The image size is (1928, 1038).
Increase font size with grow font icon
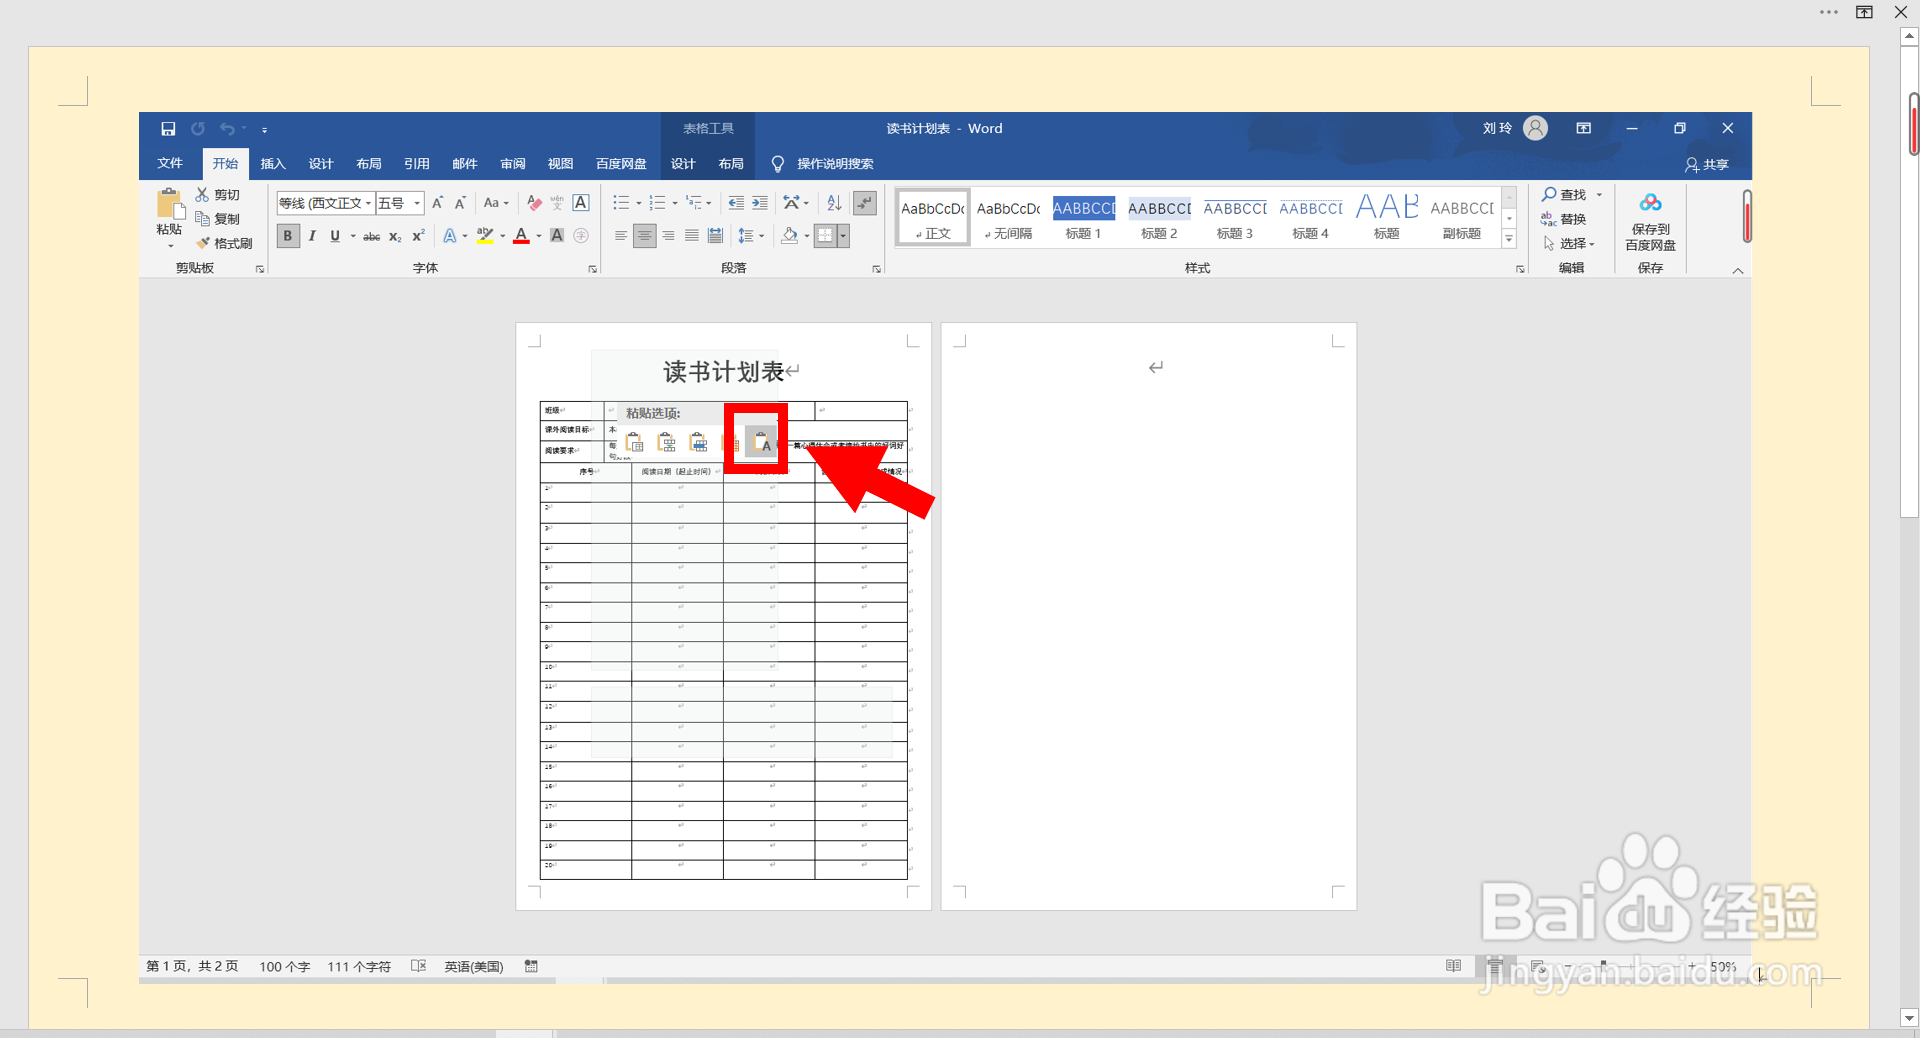pos(437,203)
